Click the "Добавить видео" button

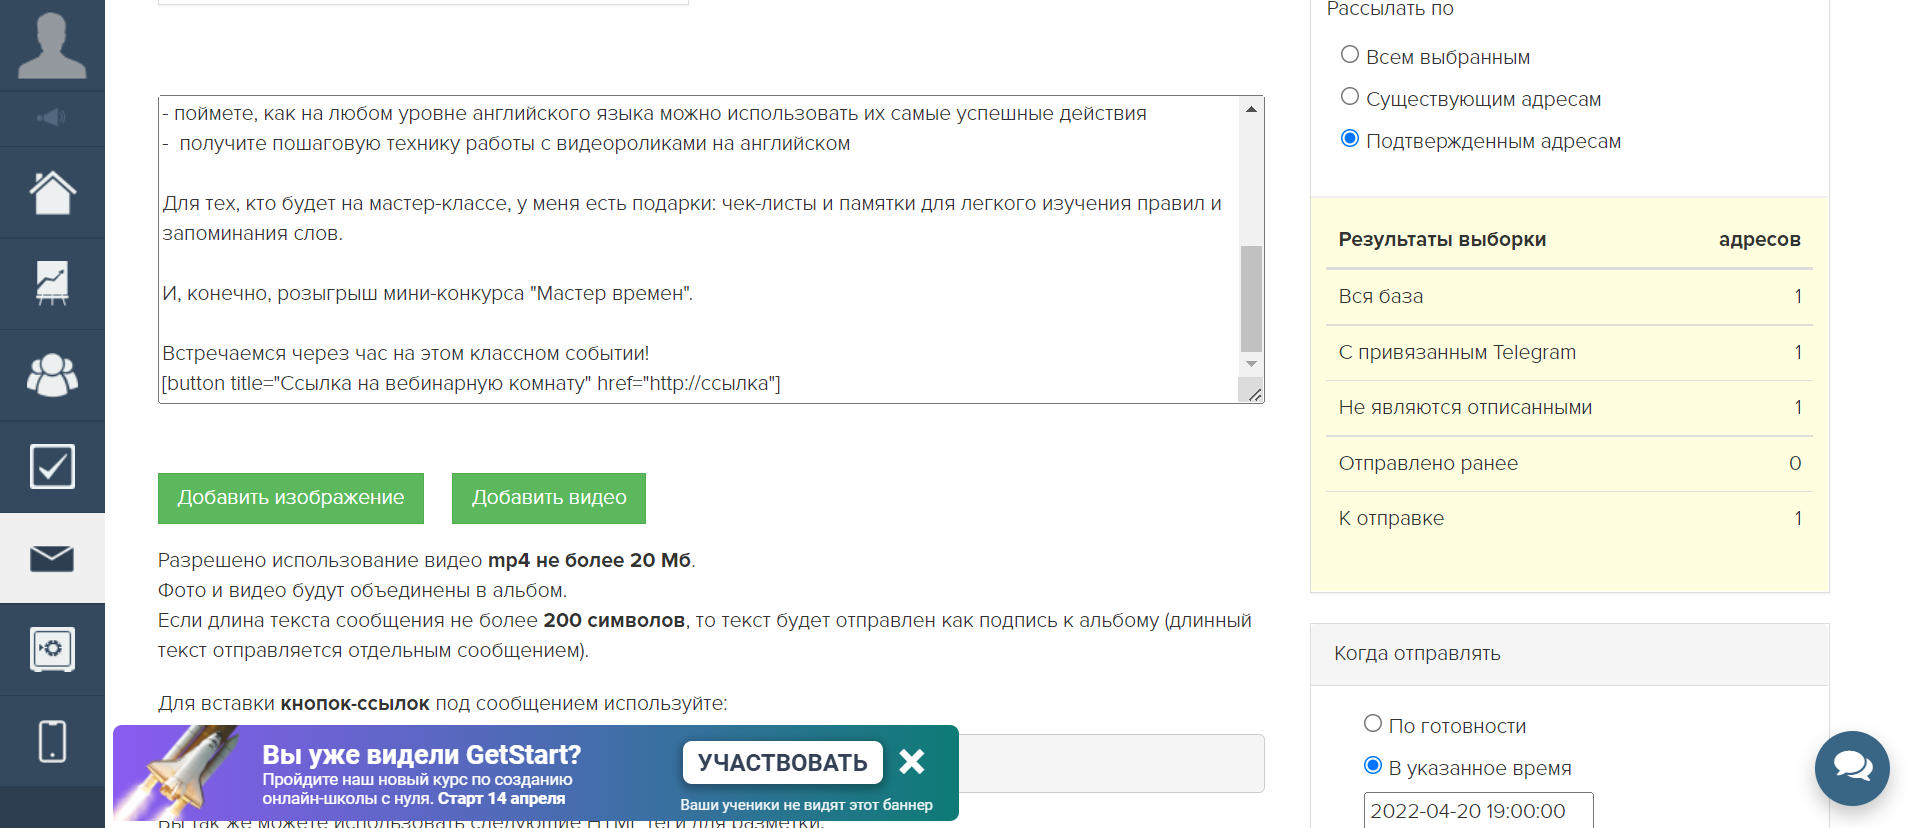[549, 498]
